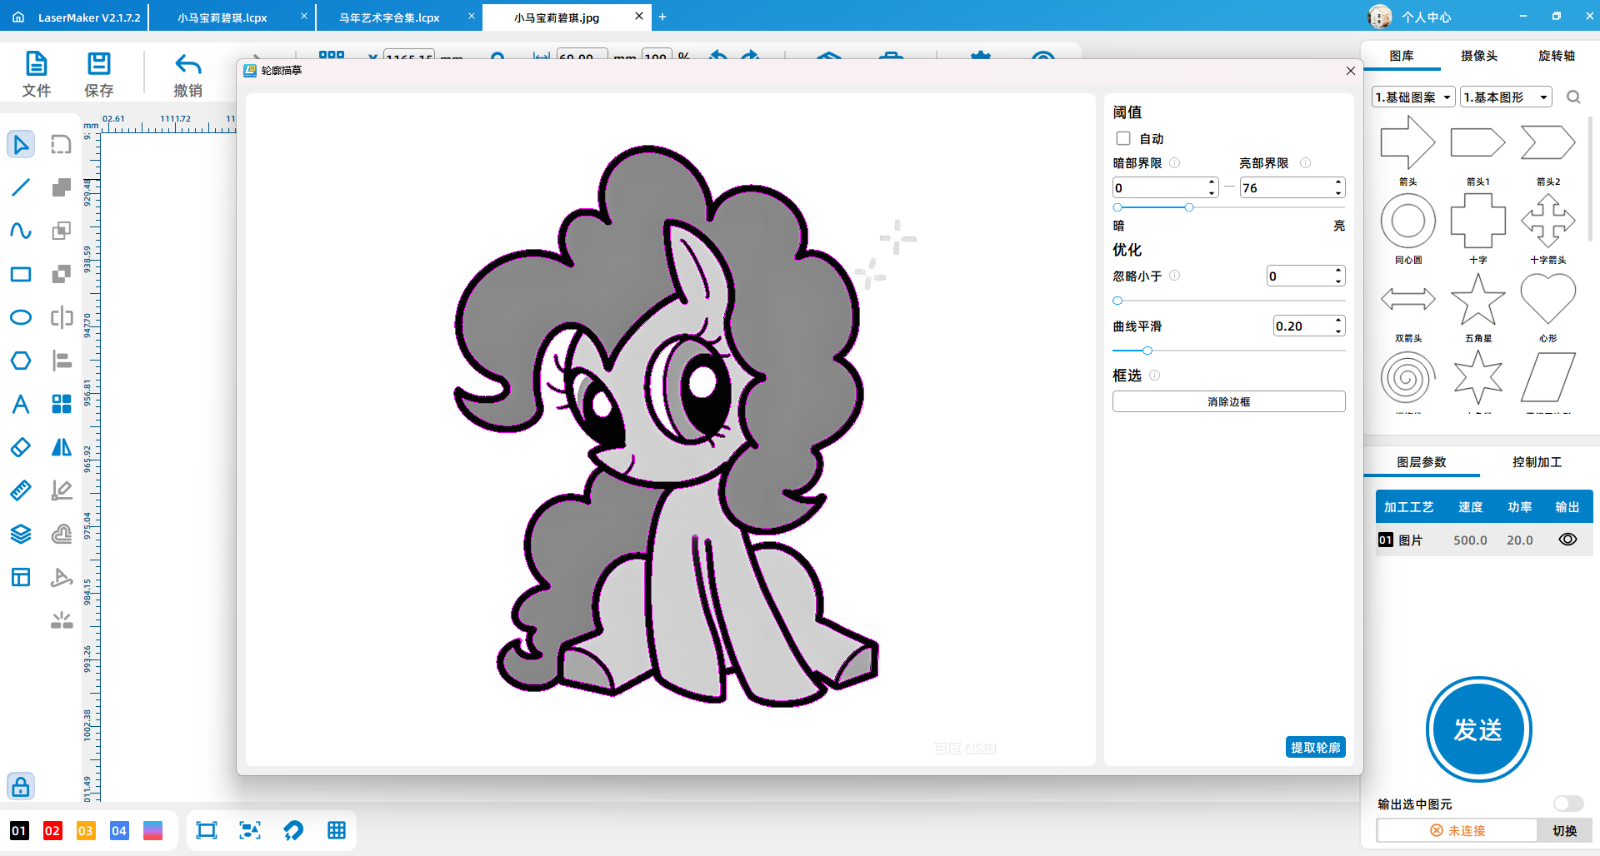This screenshot has height=856, width=1600.
Task: Select the red 02 layer color swatch
Action: pyautogui.click(x=53, y=831)
